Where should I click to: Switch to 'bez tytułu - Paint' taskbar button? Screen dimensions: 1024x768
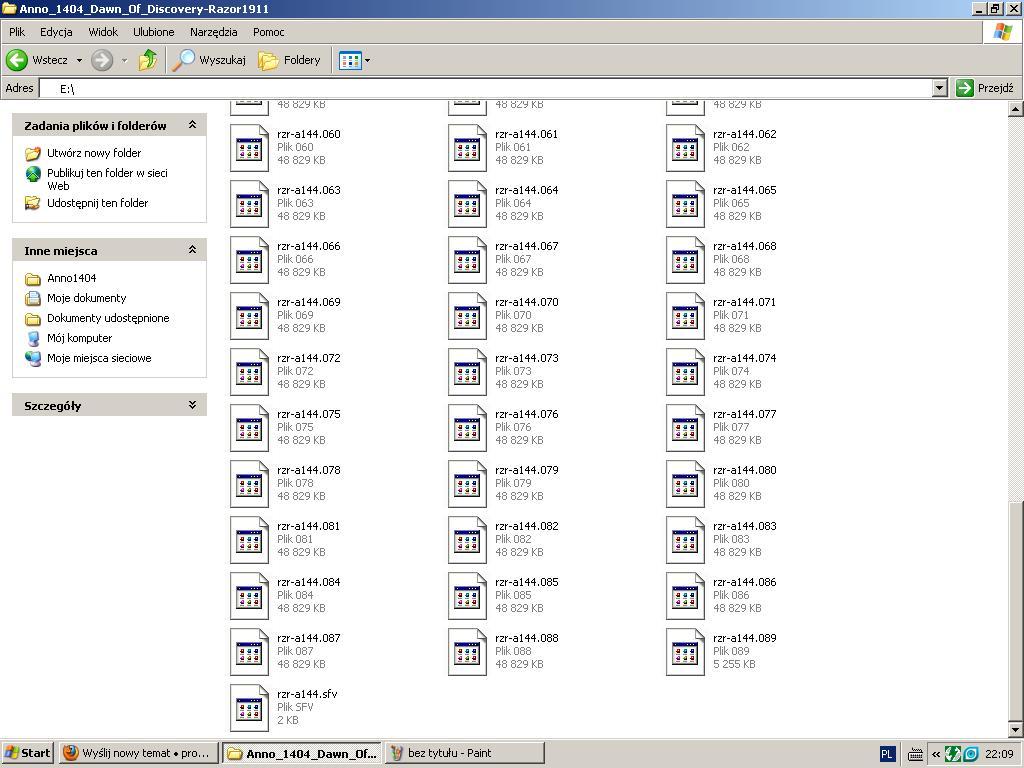(x=464, y=754)
